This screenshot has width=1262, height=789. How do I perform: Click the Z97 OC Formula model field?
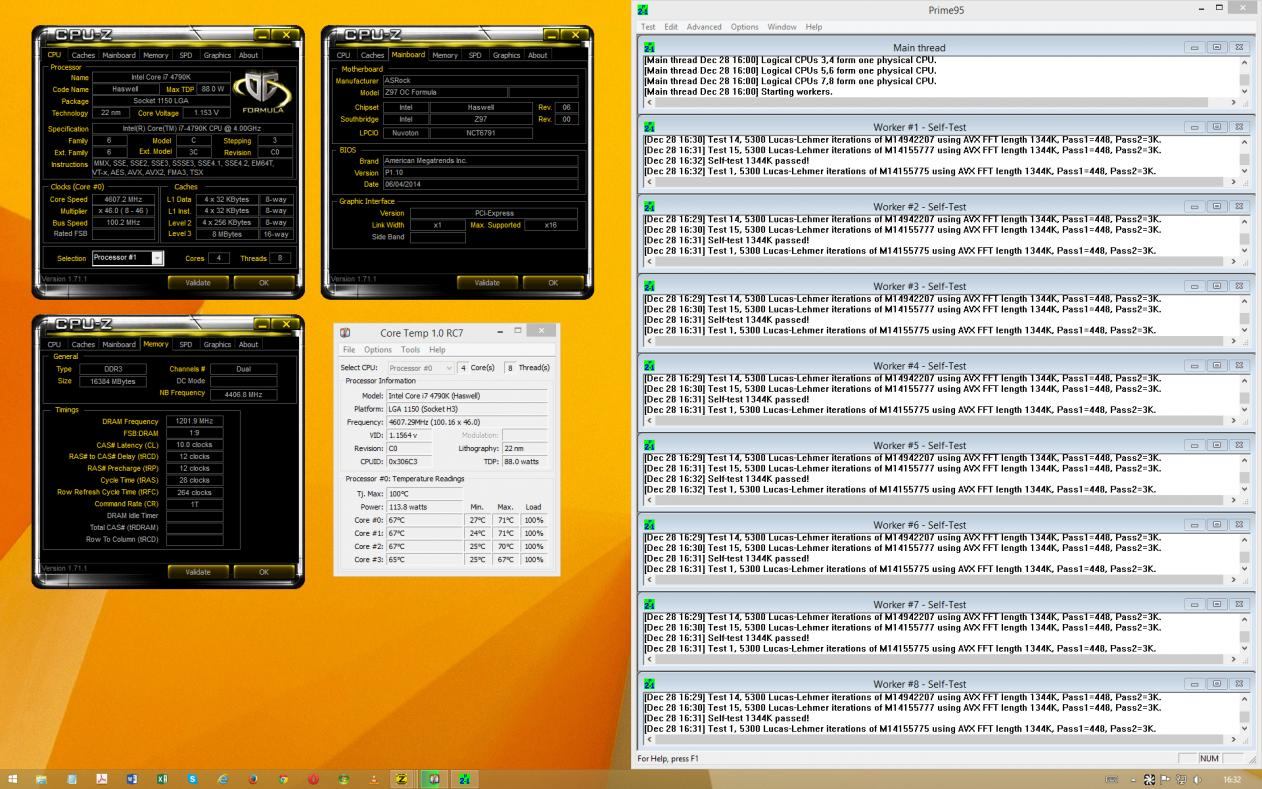coord(444,92)
